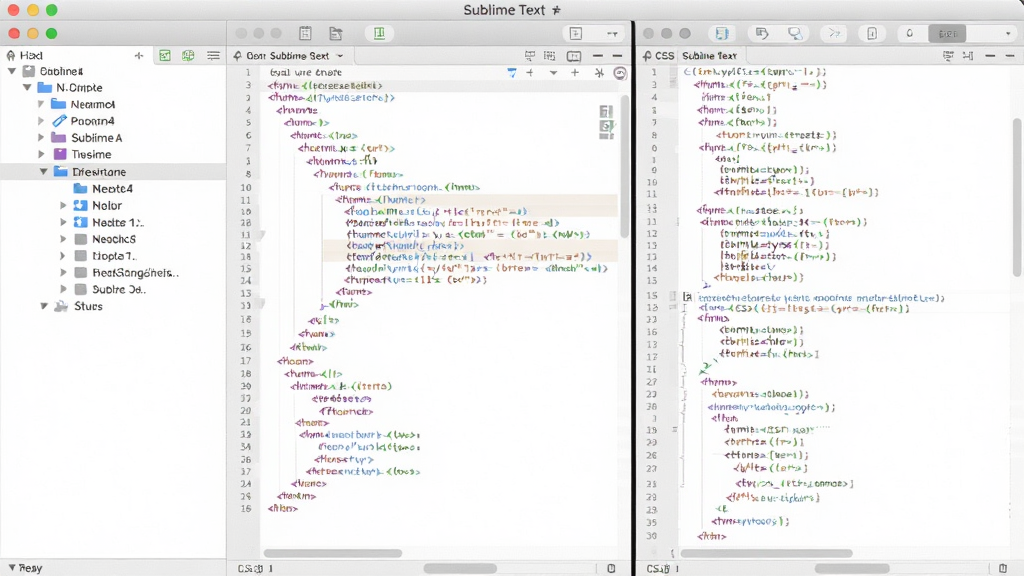Click the Resy label in bottom-left status bar
Screen dimensions: 1024x576
pyautogui.click(x=30, y=568)
